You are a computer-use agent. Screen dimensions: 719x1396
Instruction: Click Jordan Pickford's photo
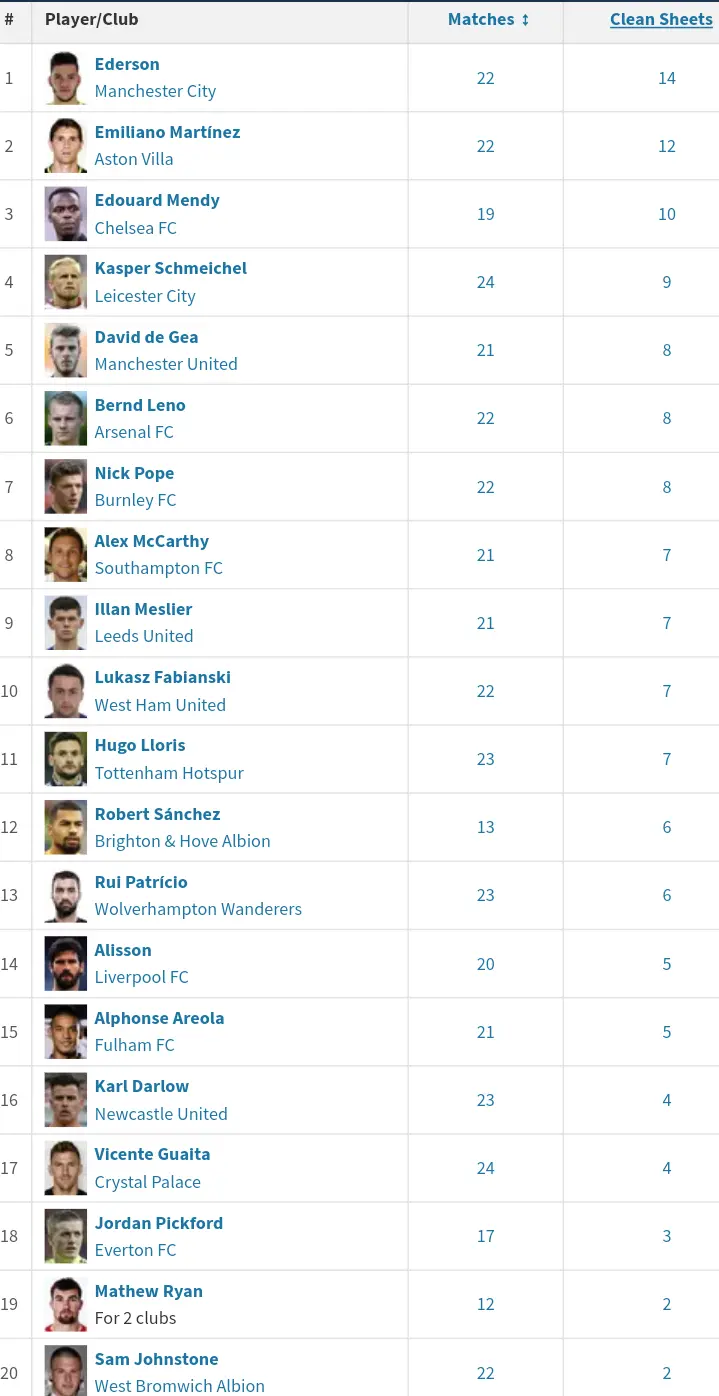[x=66, y=1236]
